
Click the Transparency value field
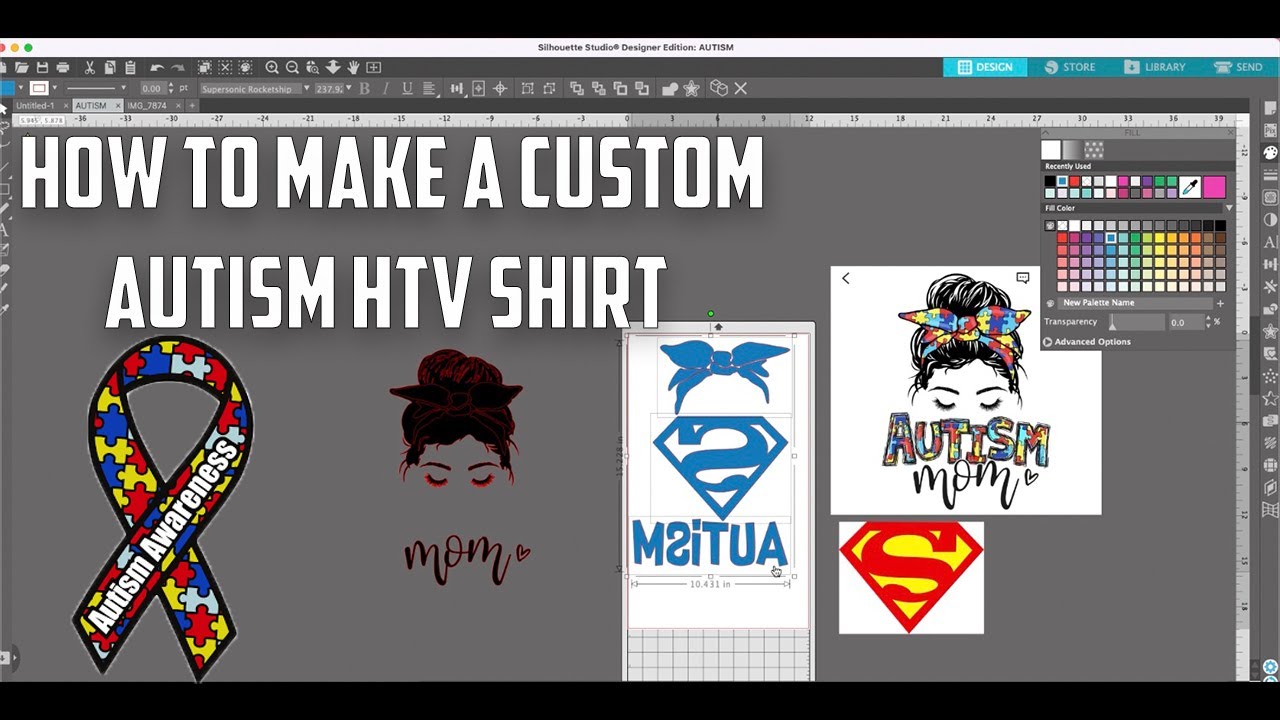point(1186,322)
